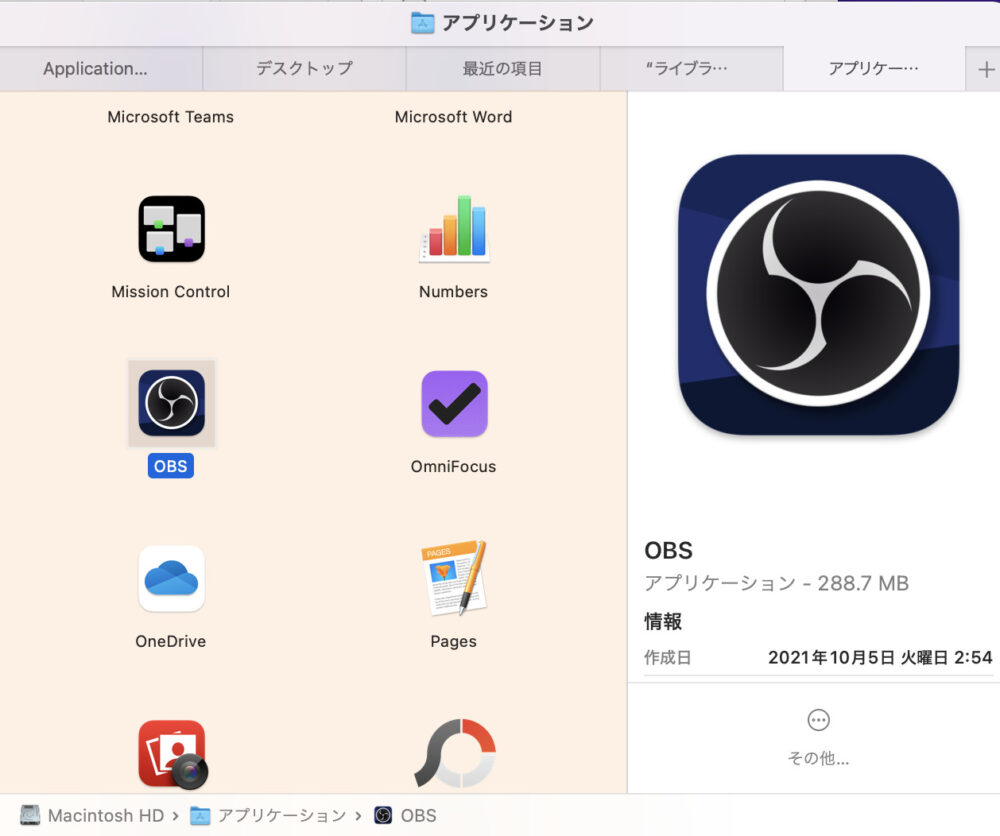Click the アプリケーション window title text

(518, 24)
